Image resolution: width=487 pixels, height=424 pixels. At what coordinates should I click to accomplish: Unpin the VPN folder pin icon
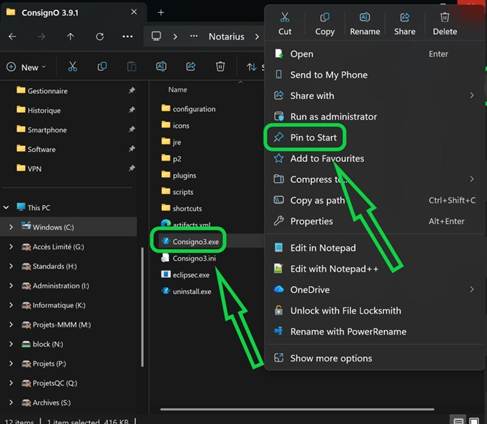[x=132, y=168]
